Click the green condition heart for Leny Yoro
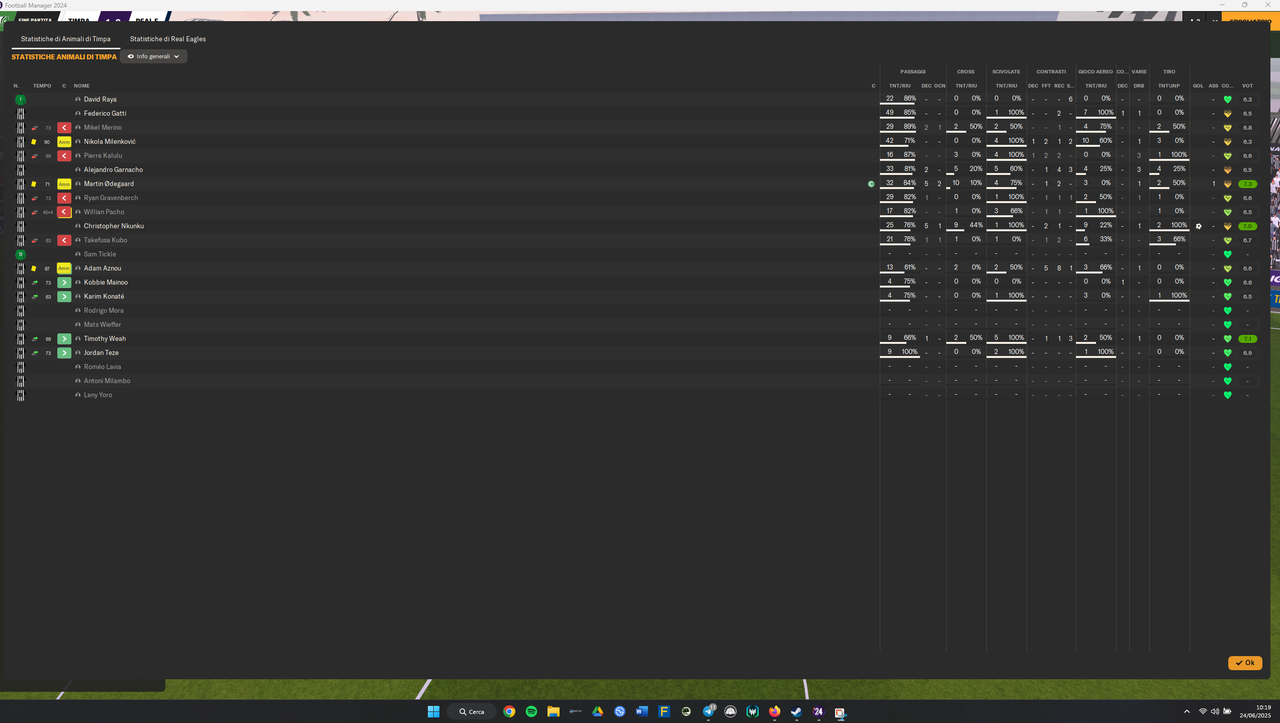1280x723 pixels. pos(1227,395)
